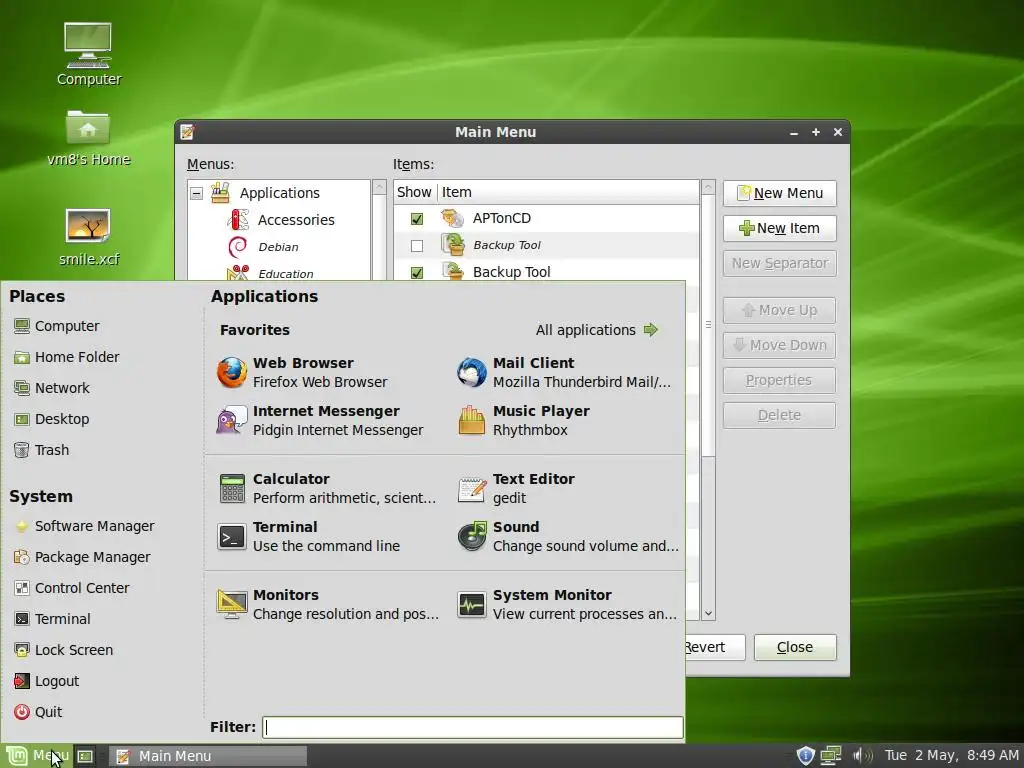Image resolution: width=1024 pixels, height=768 pixels.
Task: Launch Software Manager
Action: click(84, 526)
